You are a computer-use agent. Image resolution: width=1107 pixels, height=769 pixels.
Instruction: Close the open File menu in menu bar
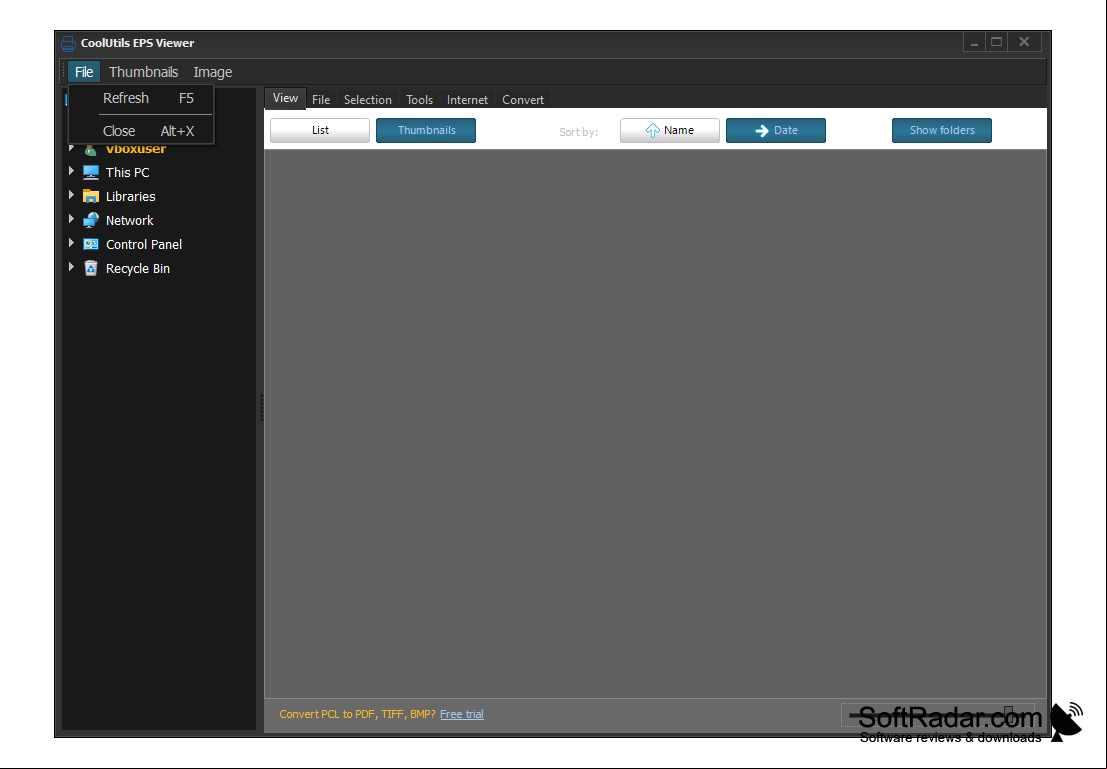pos(84,72)
